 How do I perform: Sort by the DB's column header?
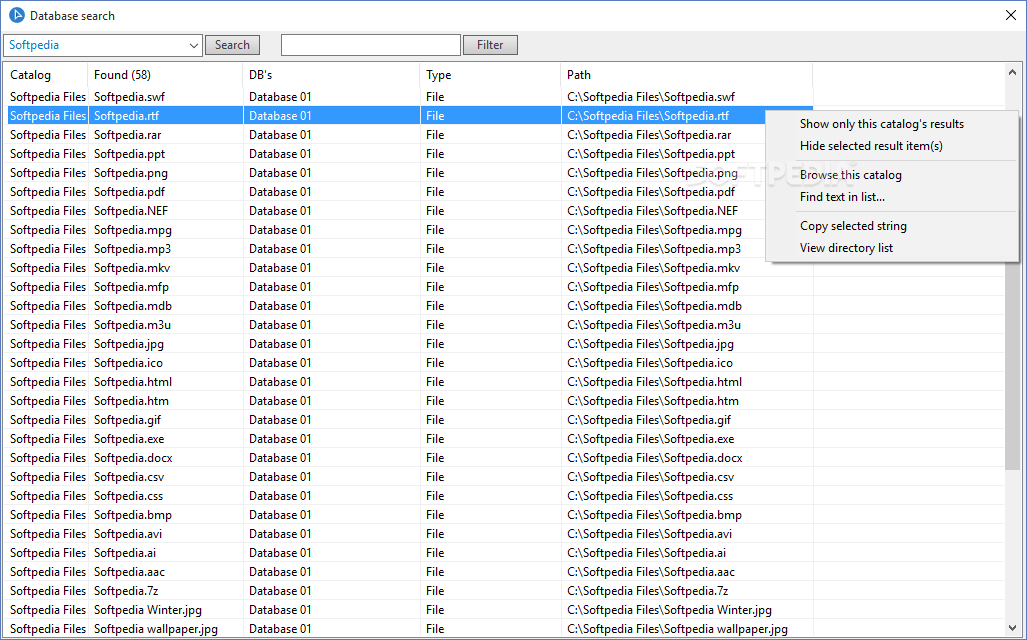click(331, 75)
